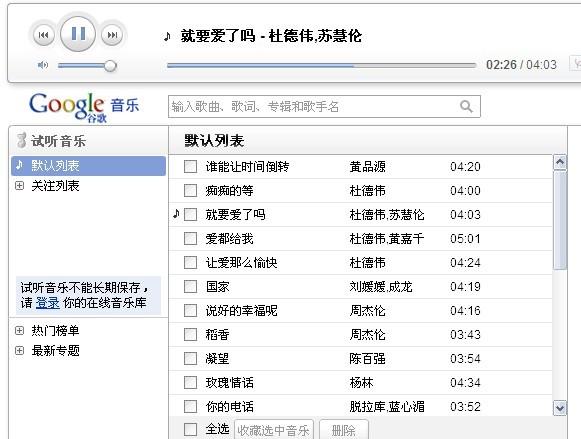Expand the 热门榜单 section
581x439 pixels.
19,330
